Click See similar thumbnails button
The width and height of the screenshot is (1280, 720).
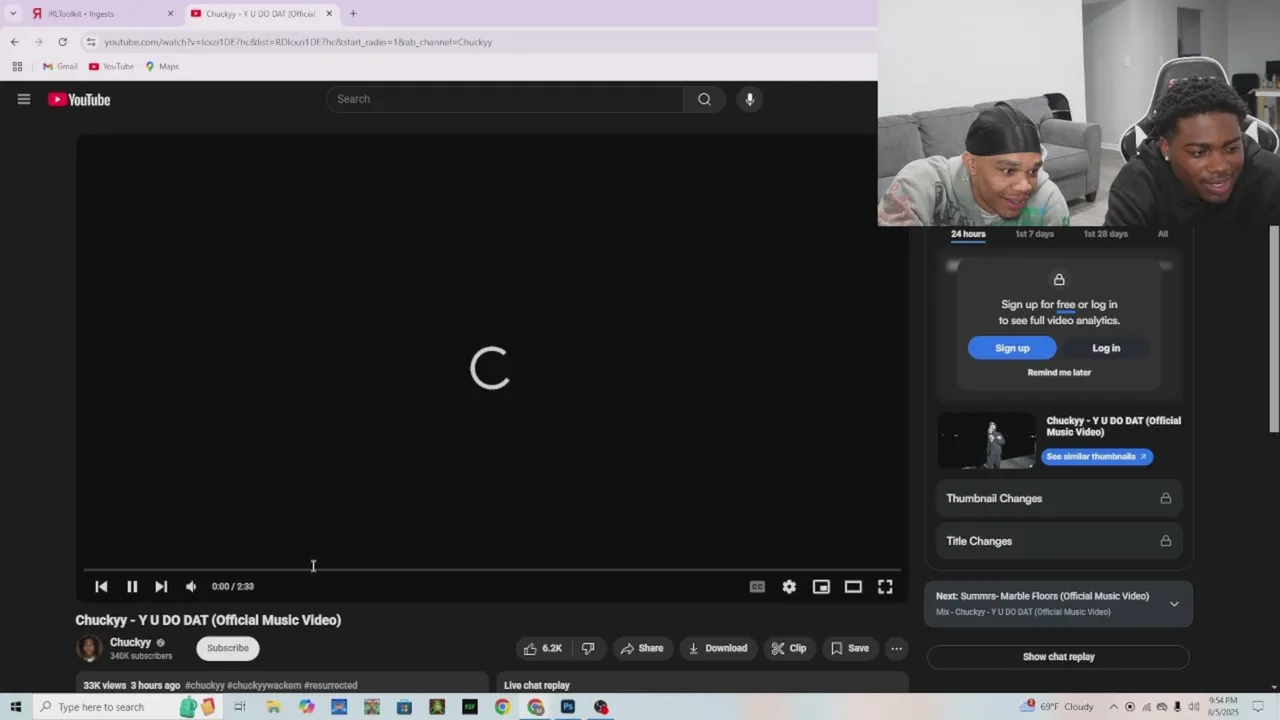point(1097,456)
